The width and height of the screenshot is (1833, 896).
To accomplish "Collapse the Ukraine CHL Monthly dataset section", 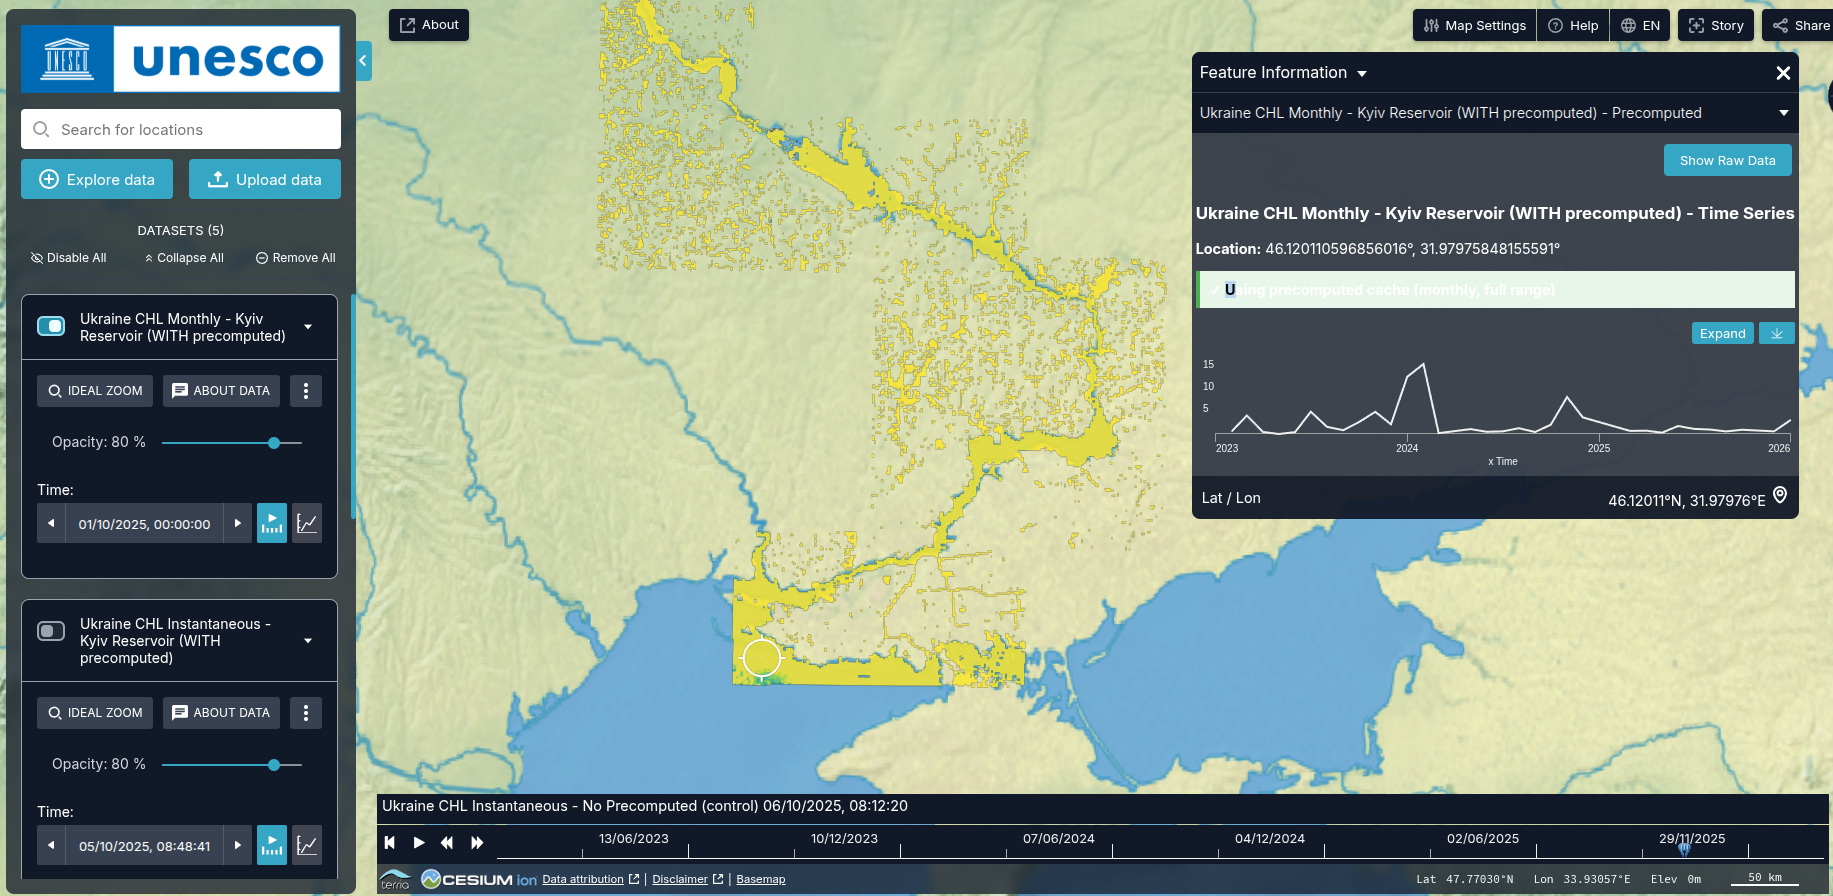I will pyautogui.click(x=308, y=327).
